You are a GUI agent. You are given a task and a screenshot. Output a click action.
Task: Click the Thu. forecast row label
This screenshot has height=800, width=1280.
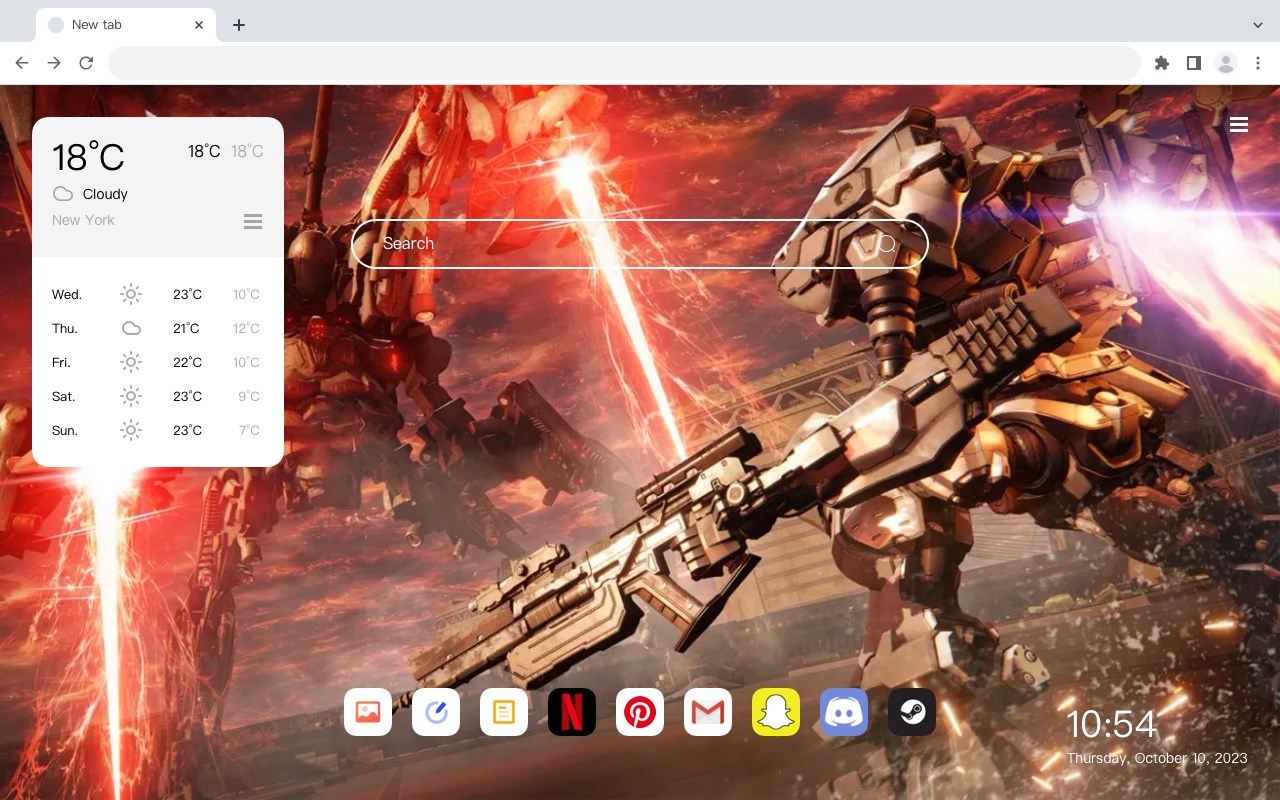[x=65, y=329]
